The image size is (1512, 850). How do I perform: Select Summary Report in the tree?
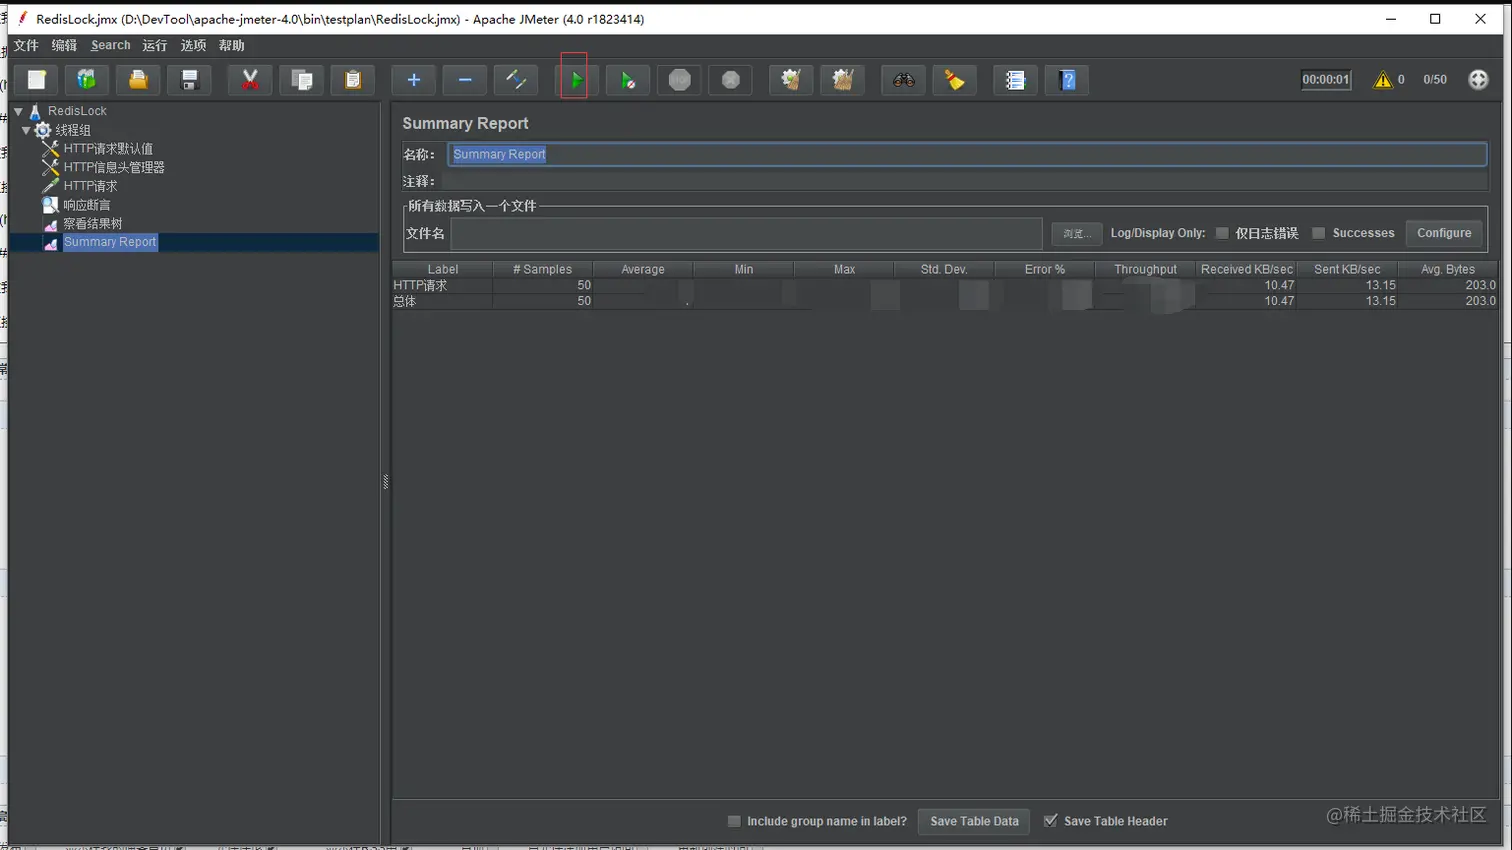coord(110,242)
